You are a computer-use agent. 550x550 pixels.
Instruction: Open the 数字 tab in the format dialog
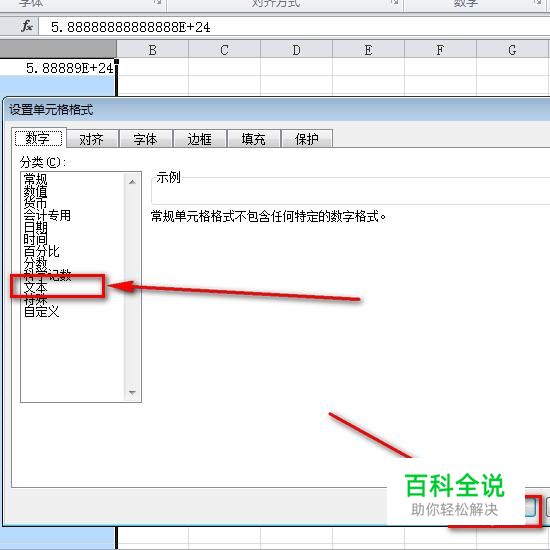point(38,139)
